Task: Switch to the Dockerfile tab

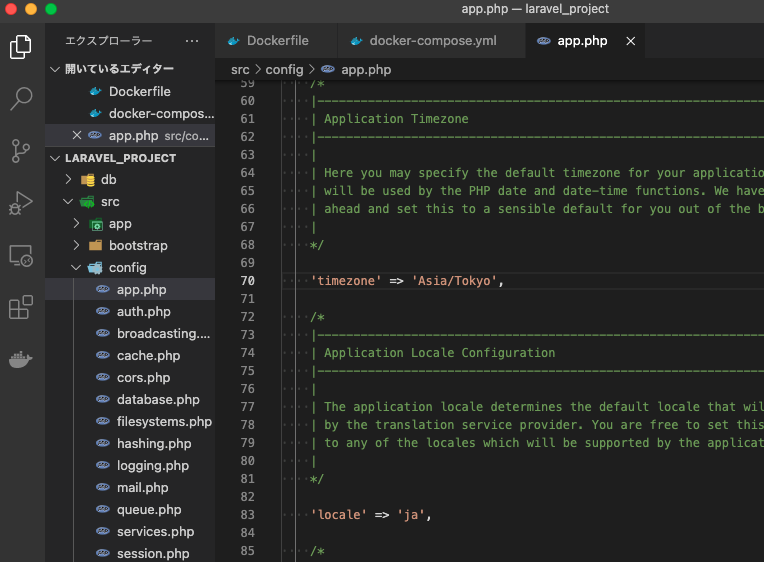Action: coord(277,41)
